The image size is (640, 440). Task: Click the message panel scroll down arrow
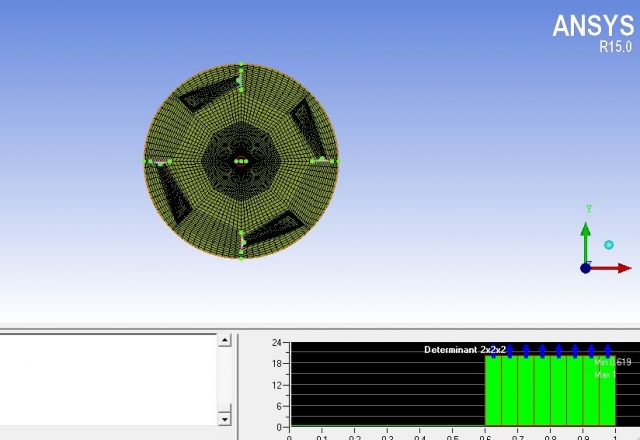[x=224, y=418]
